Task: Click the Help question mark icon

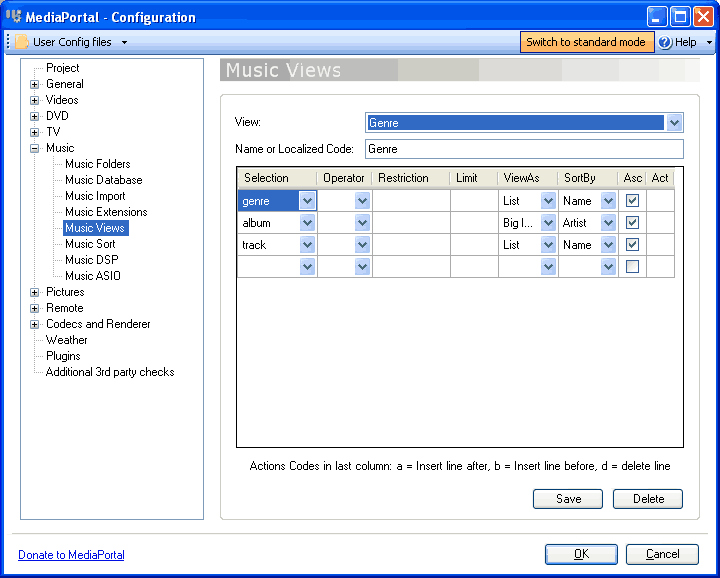Action: click(x=665, y=42)
